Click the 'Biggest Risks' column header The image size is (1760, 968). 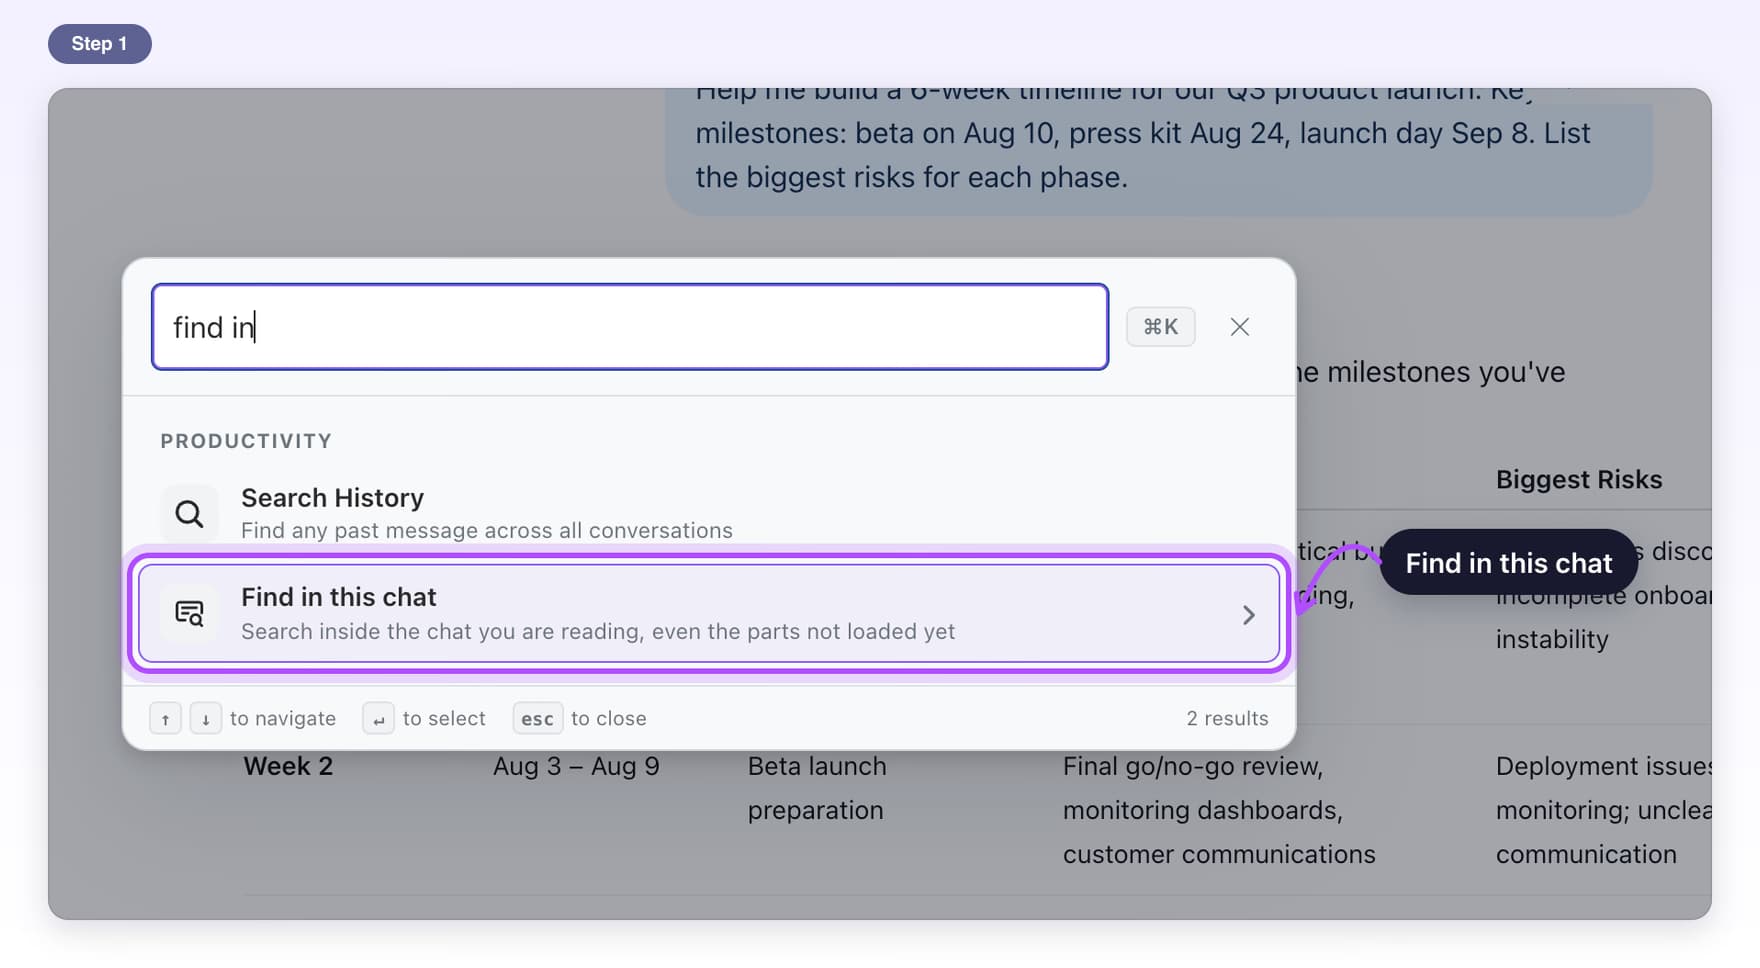point(1579,479)
